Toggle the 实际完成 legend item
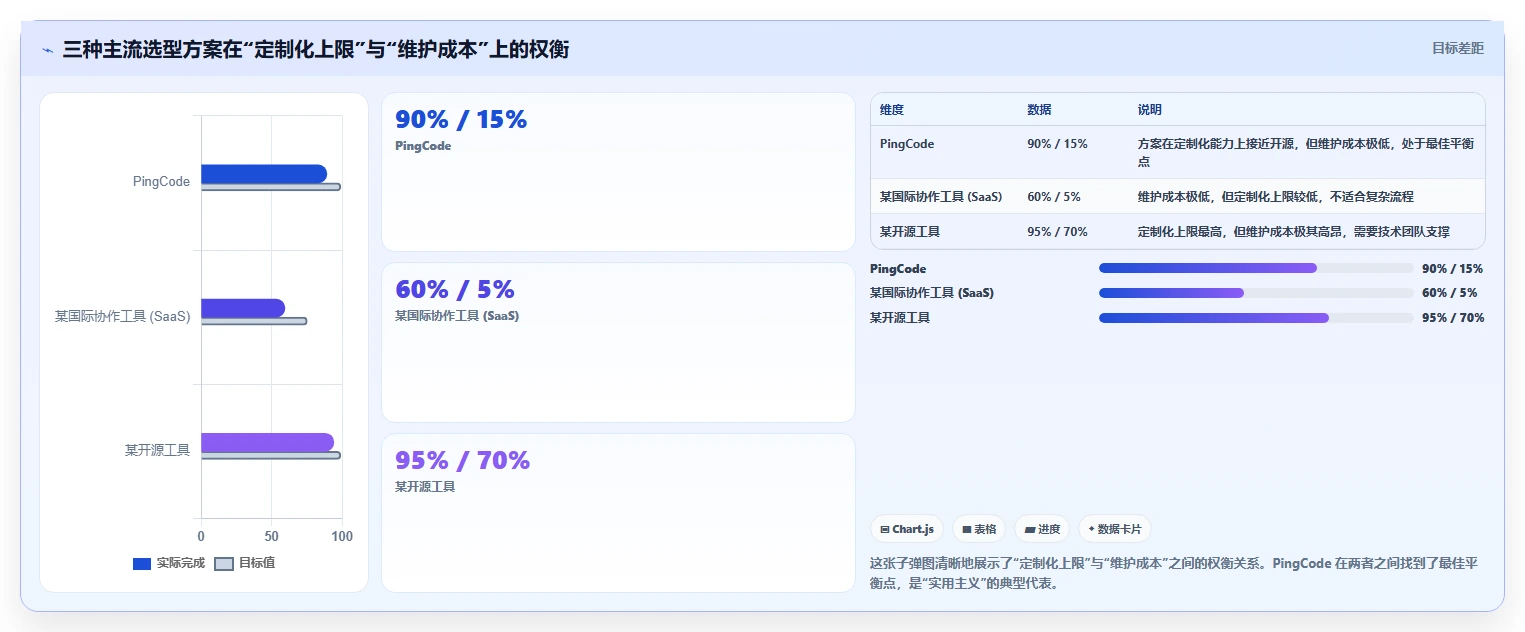Viewport: 1525px width, 632px height. (x=169, y=563)
